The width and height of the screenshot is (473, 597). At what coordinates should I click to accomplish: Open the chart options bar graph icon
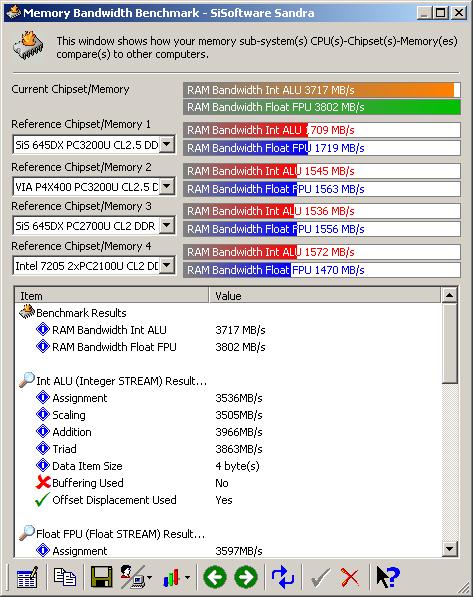[176, 578]
